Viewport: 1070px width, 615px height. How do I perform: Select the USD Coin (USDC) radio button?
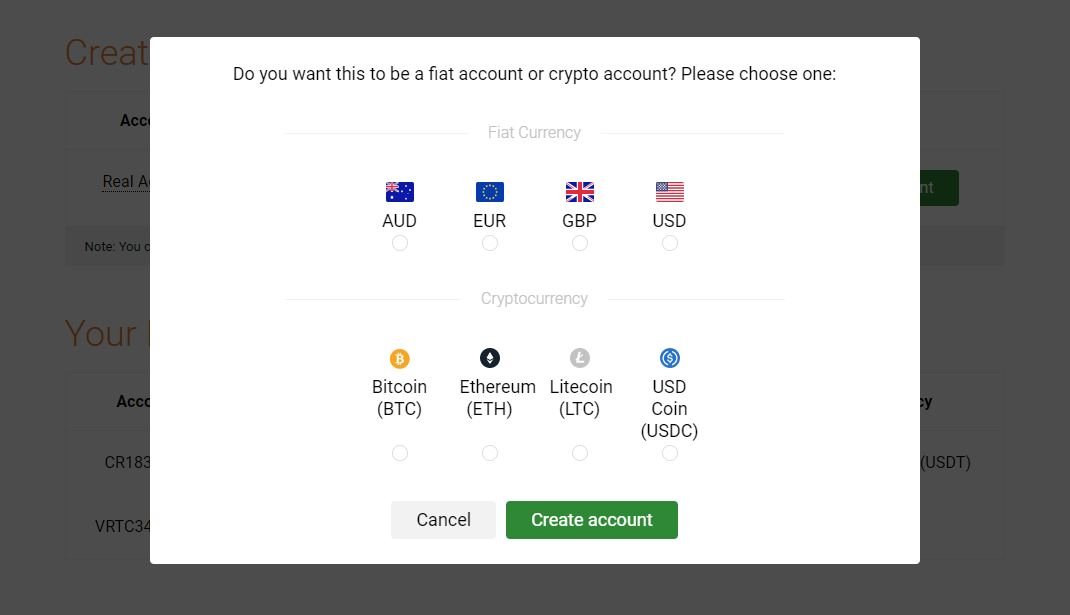670,453
